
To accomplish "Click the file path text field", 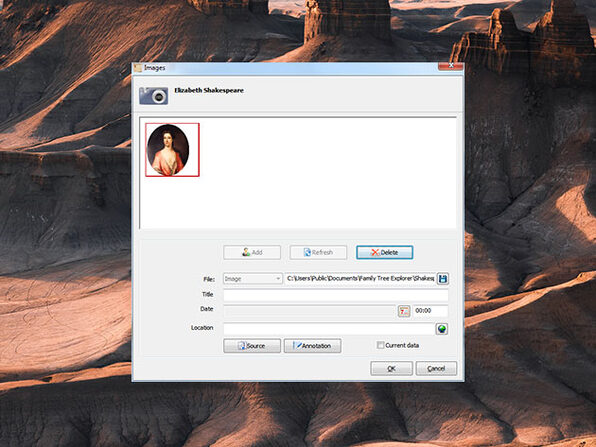I will click(x=360, y=279).
